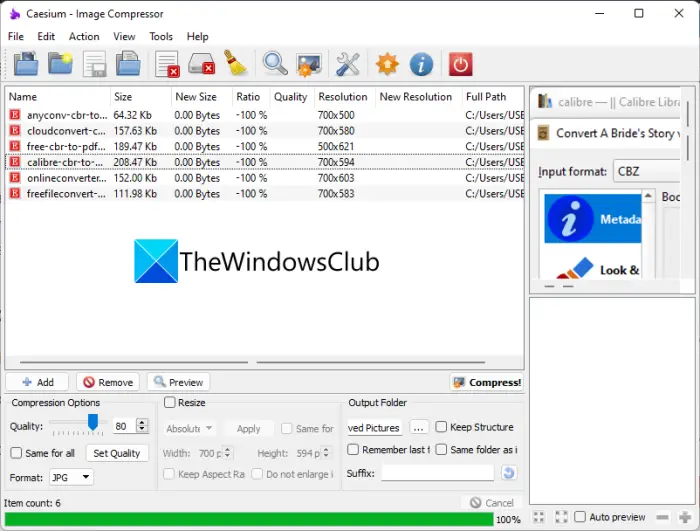Open the Action menu
The width and height of the screenshot is (700, 531).
point(84,37)
